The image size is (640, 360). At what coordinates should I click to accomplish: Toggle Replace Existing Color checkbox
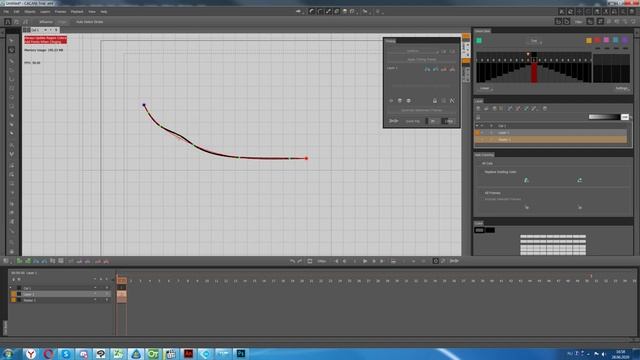500,172
